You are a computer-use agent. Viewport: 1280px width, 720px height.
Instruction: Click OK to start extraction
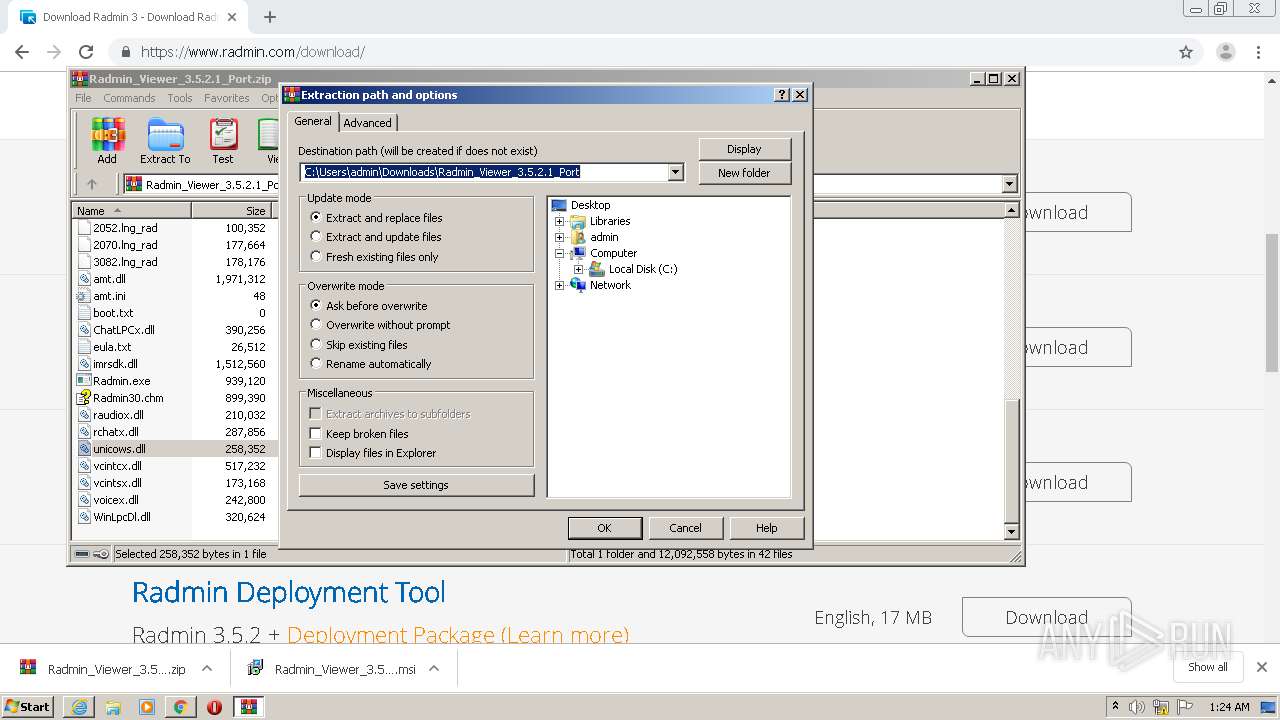tap(604, 528)
